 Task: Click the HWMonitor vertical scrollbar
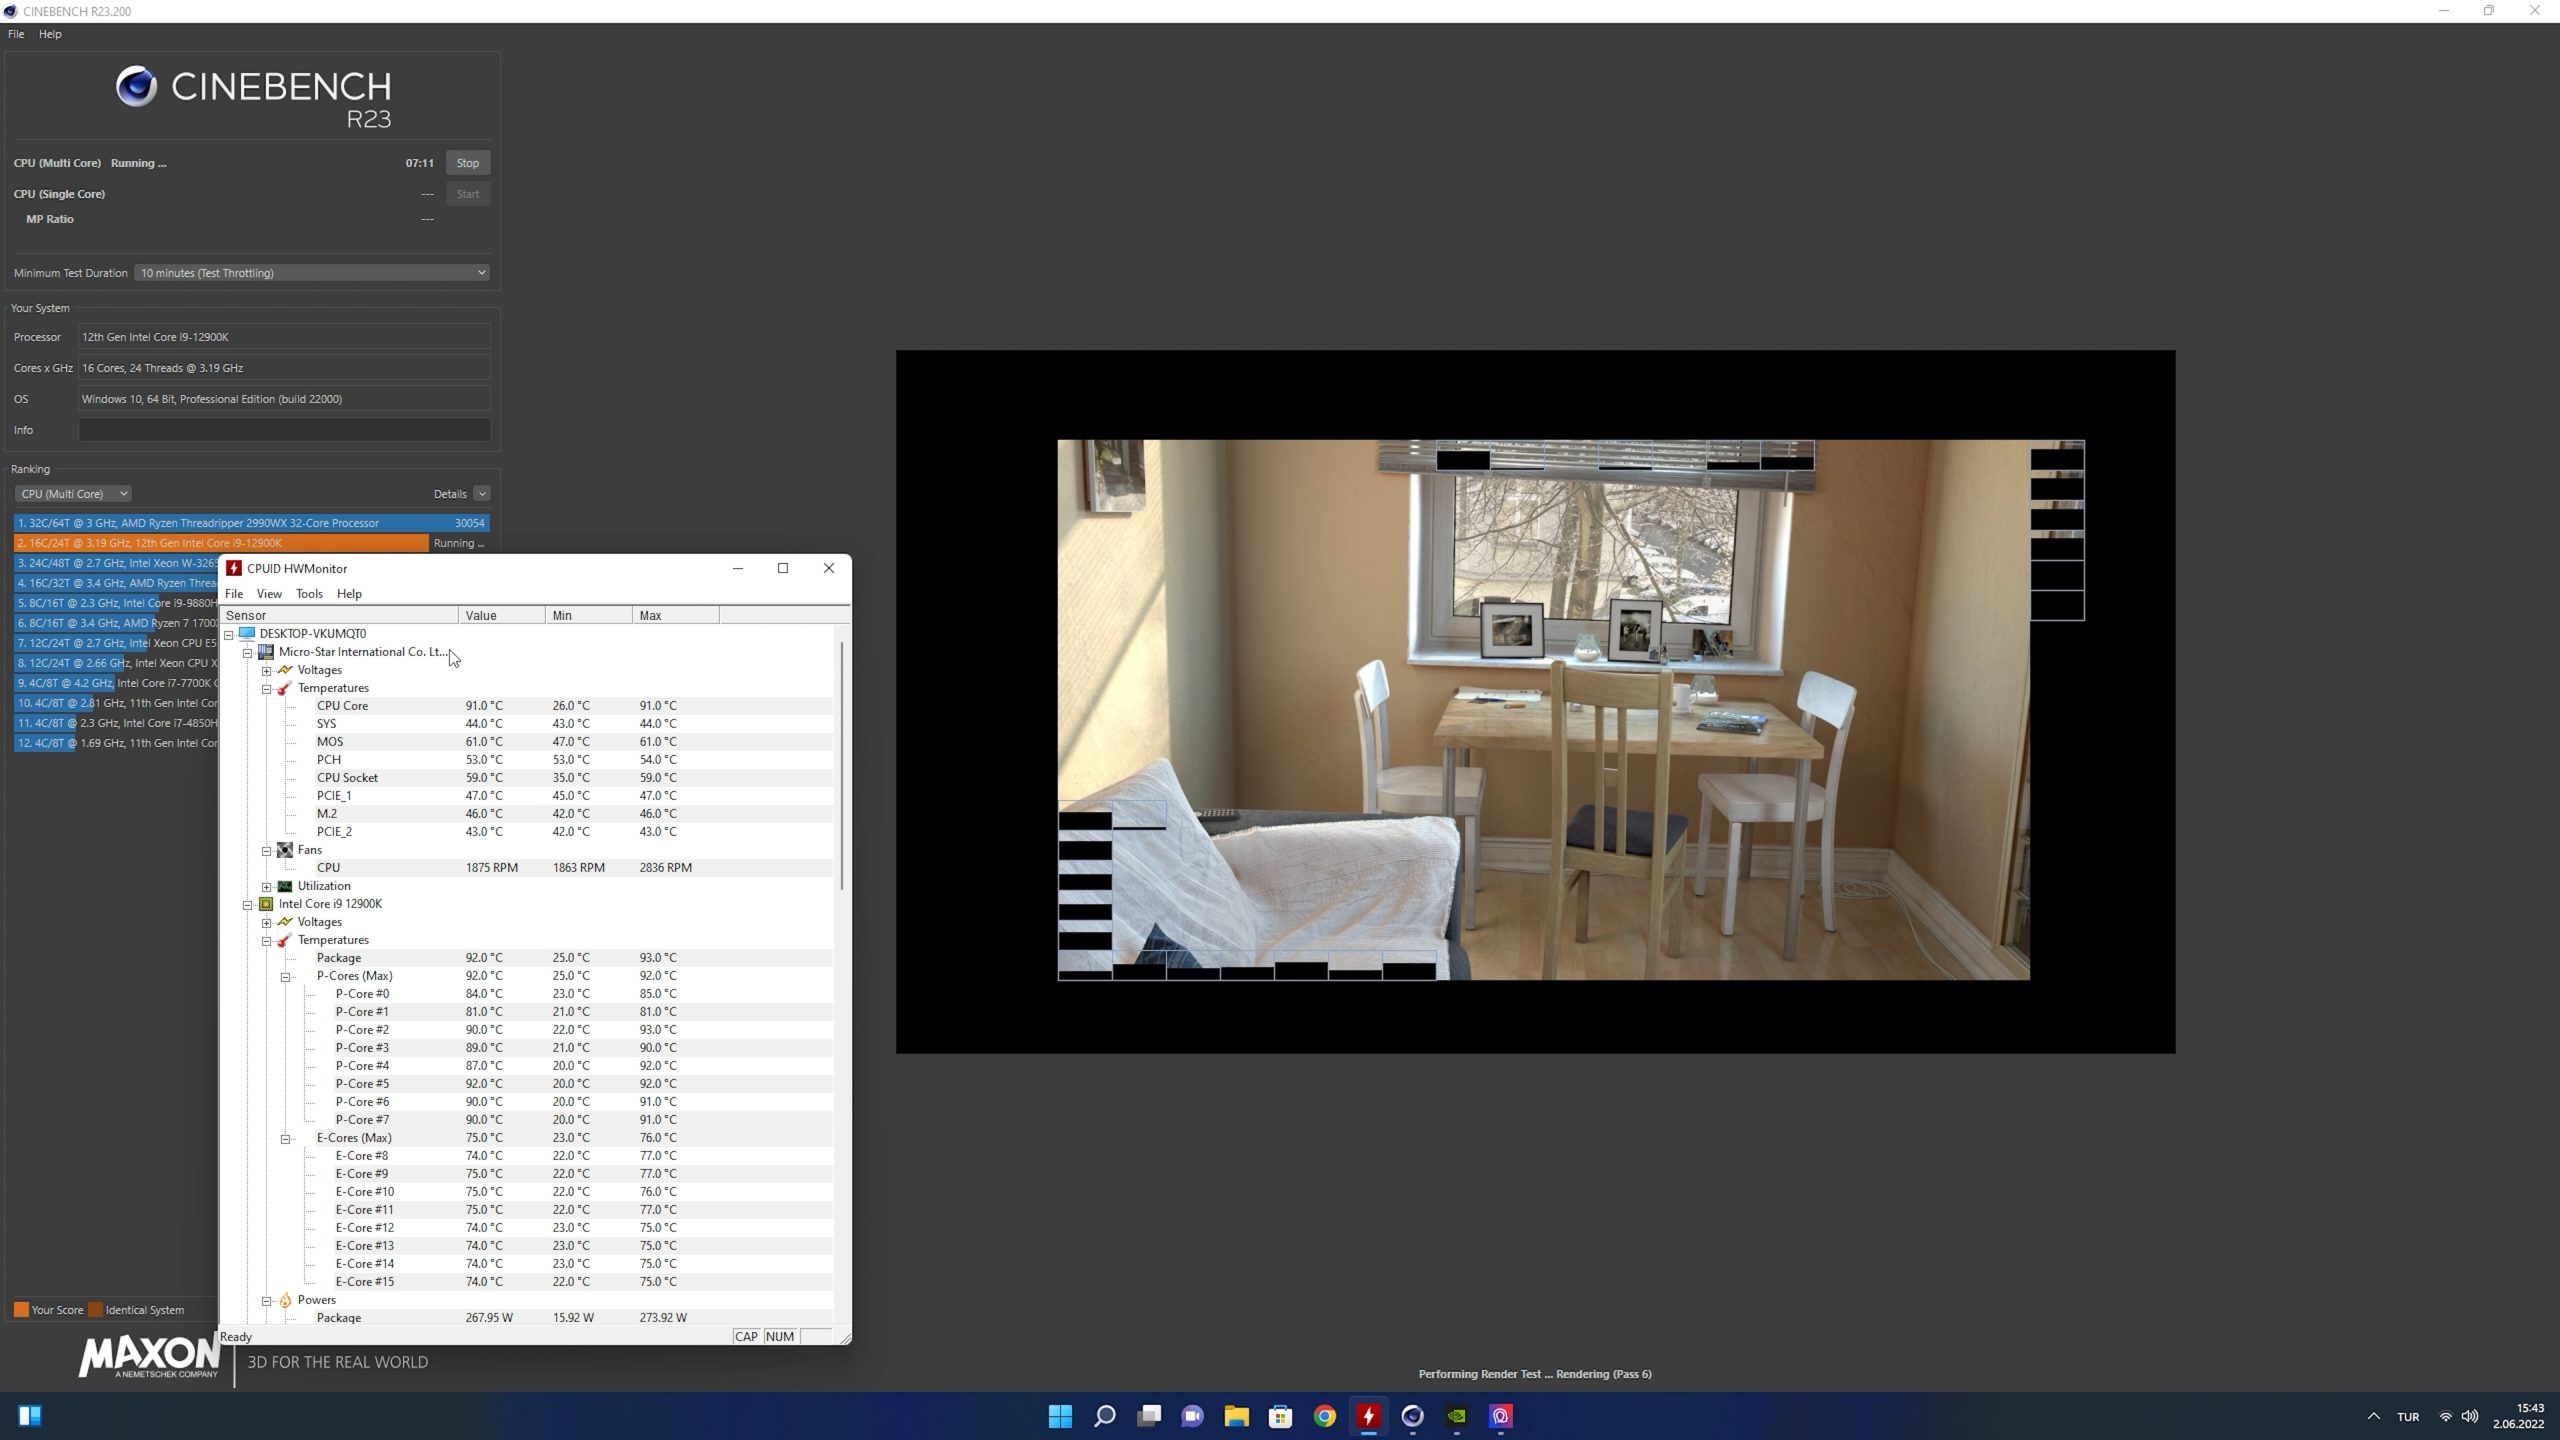pos(842,765)
